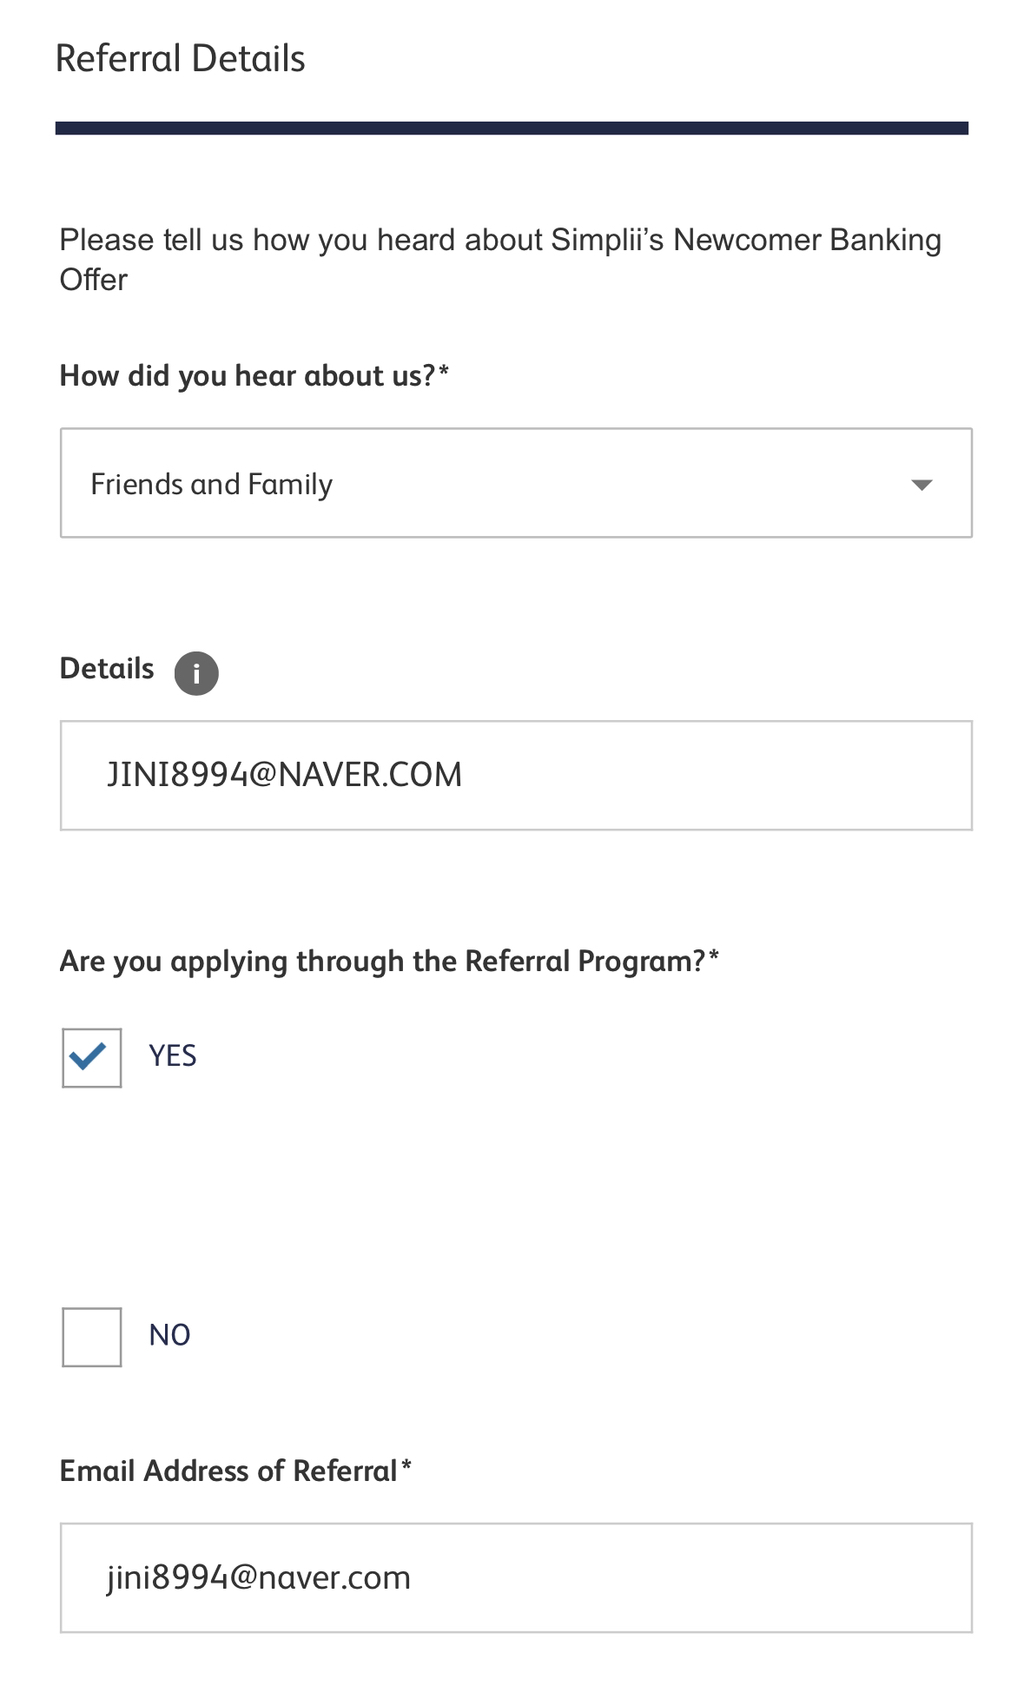The image size is (1024, 1686).
Task: Click the asterisk after 'Email Address of Referral'
Action: click(x=406, y=1467)
